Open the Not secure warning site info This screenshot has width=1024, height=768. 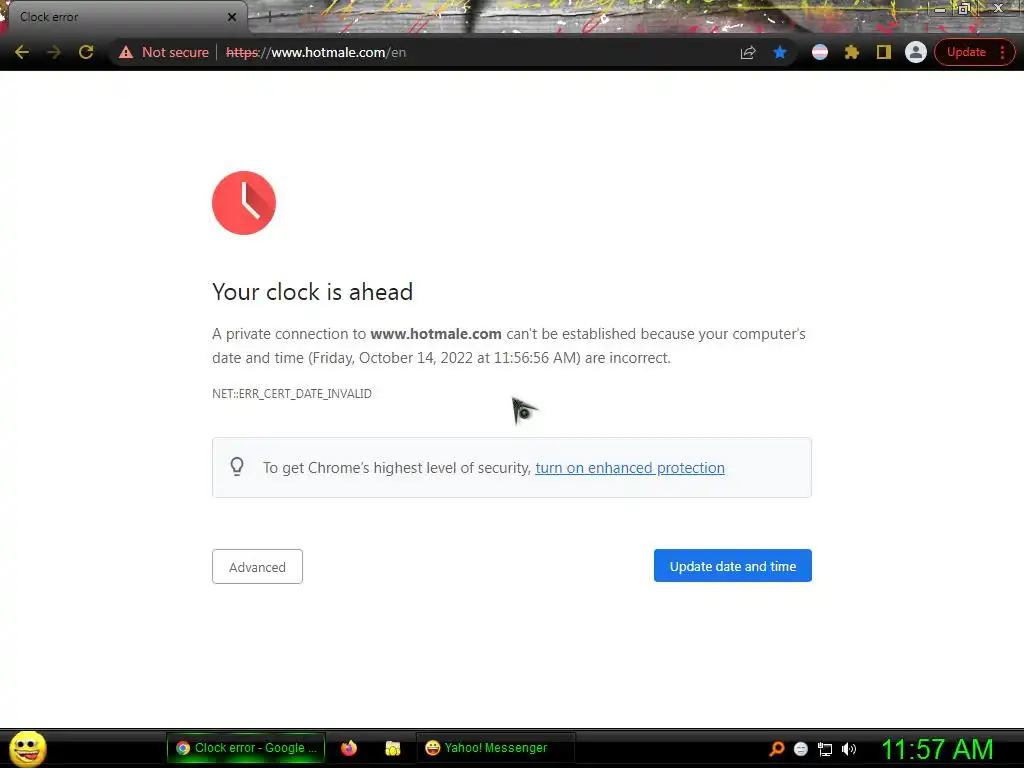(x=163, y=52)
